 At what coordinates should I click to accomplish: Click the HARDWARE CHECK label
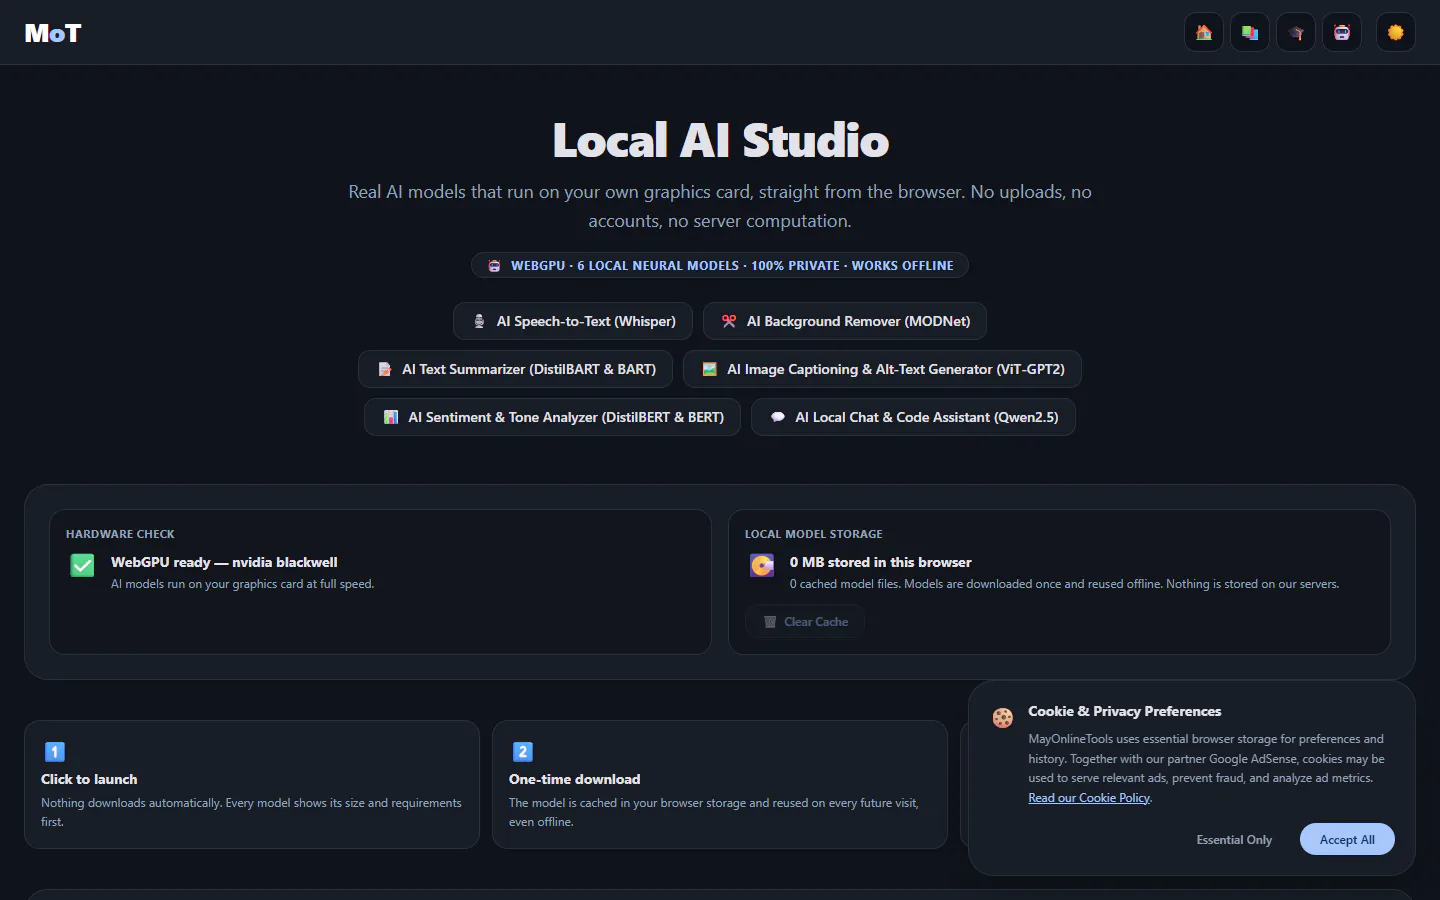[120, 534]
